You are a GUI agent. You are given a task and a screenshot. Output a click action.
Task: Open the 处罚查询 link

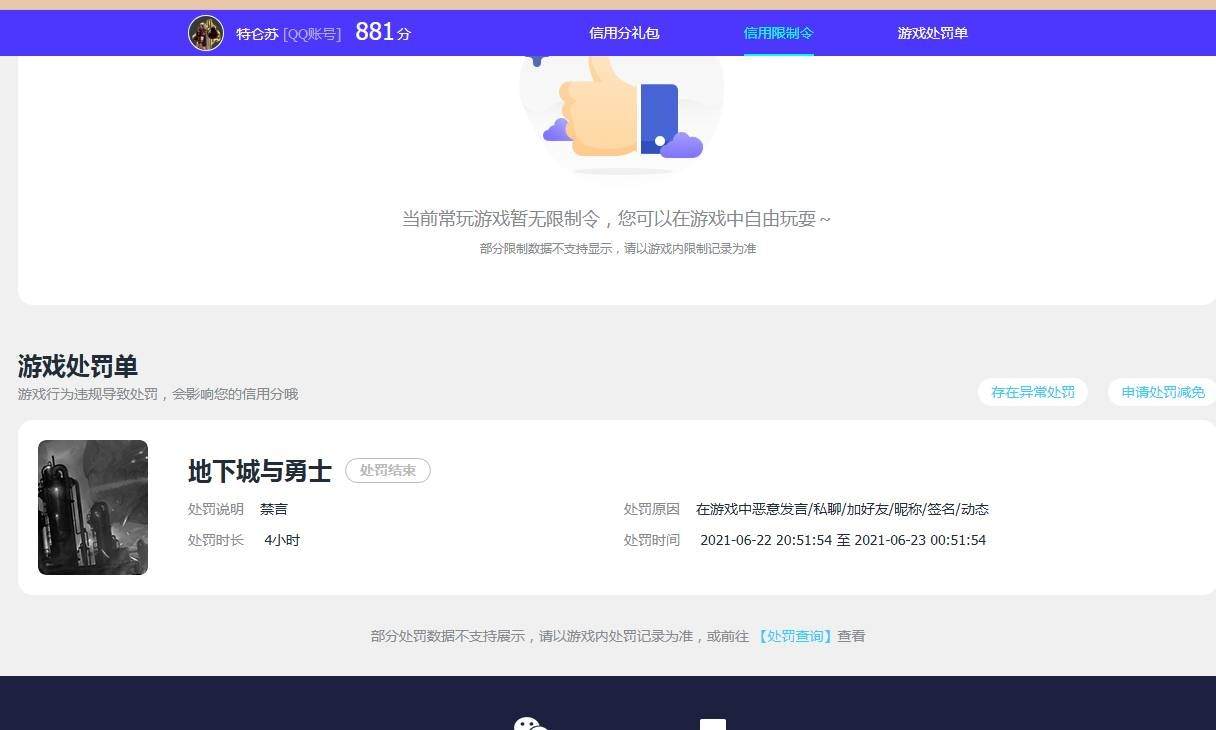(x=795, y=636)
